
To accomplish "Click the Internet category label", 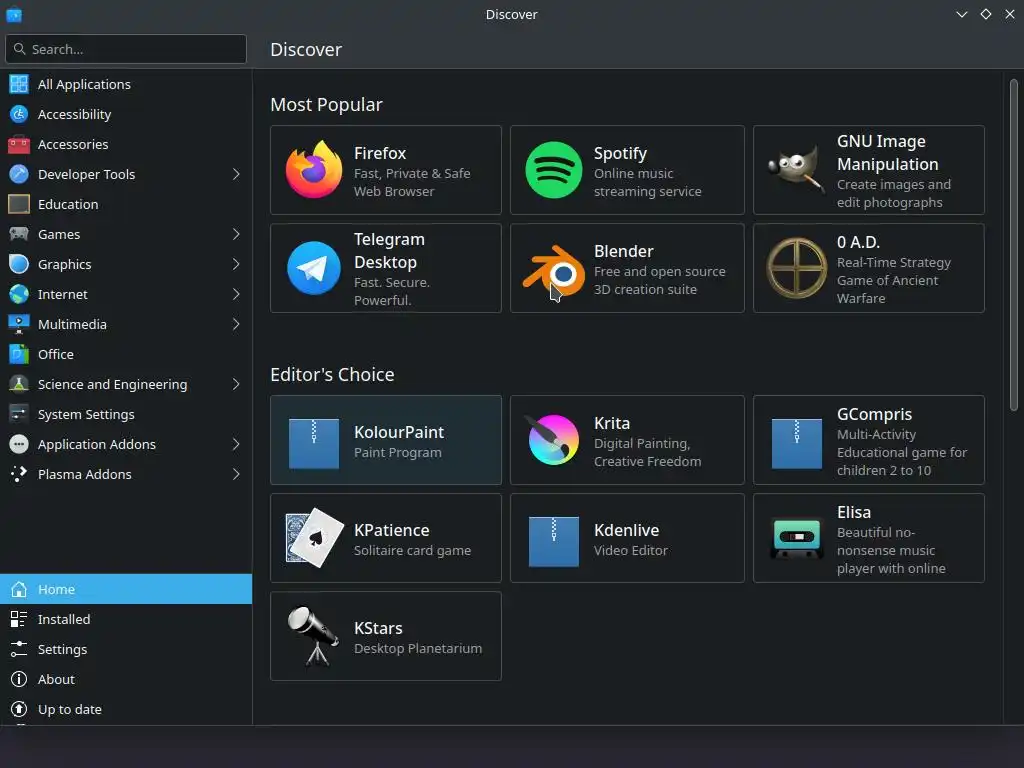I will point(63,295).
